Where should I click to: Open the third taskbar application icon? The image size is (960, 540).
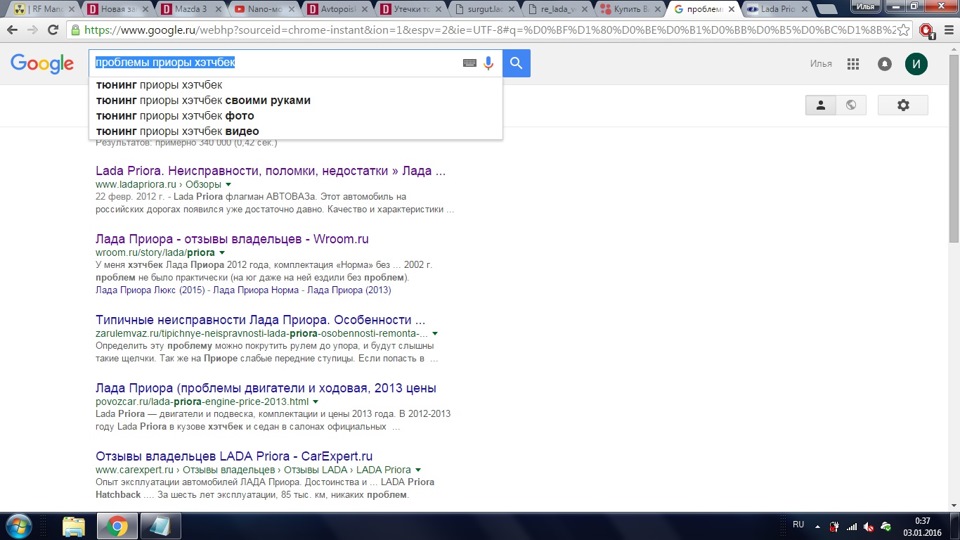[160, 526]
